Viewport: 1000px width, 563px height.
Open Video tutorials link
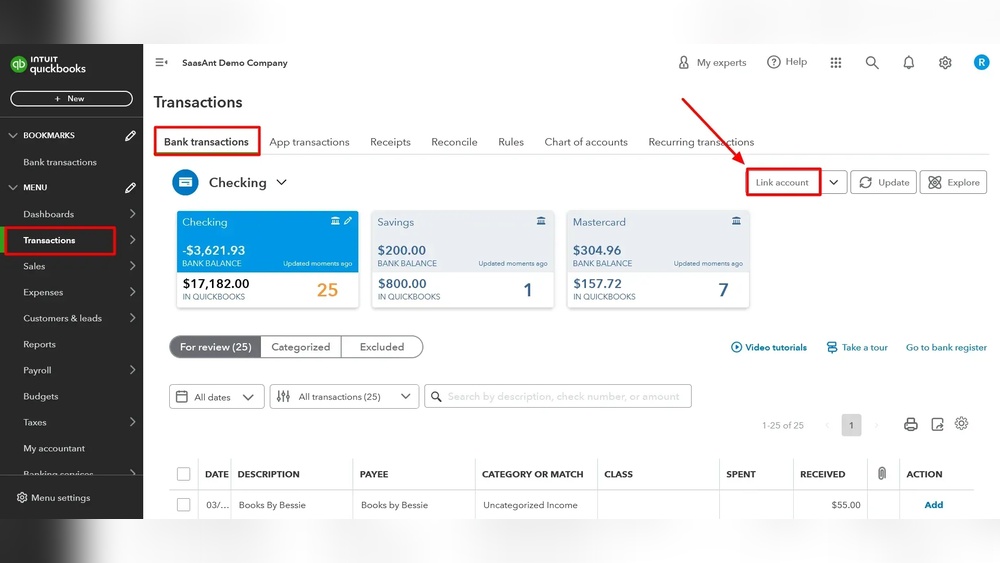768,347
